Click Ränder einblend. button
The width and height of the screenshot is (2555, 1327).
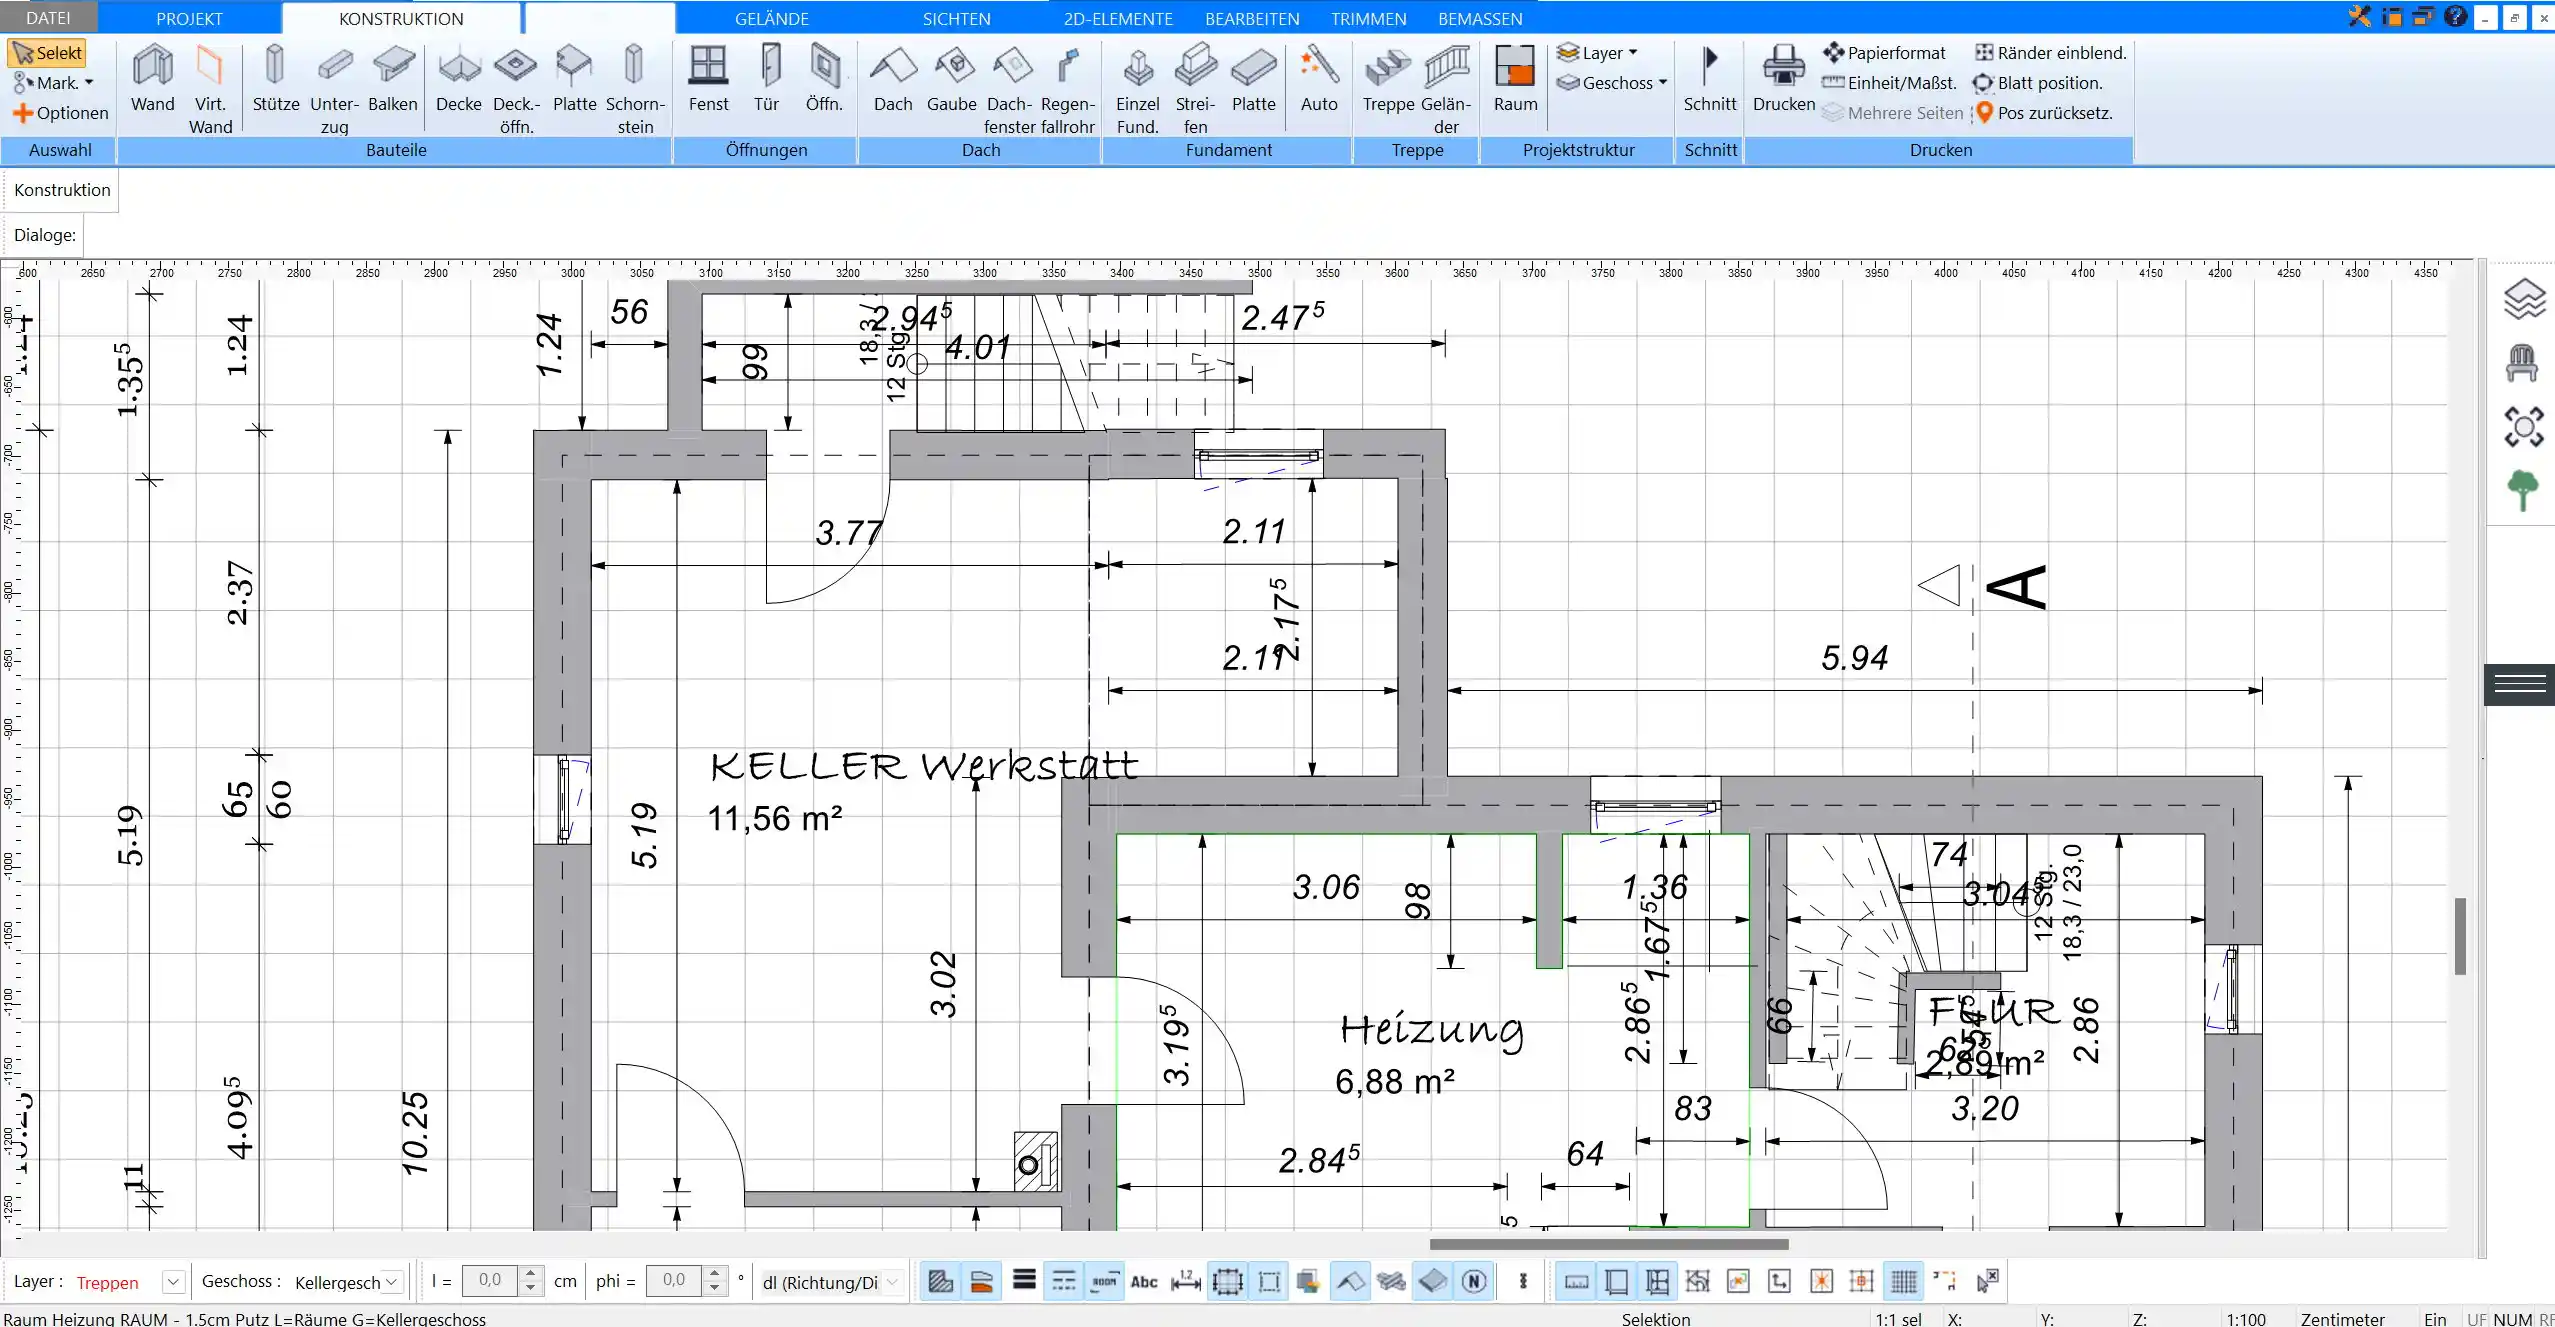(x=2050, y=53)
